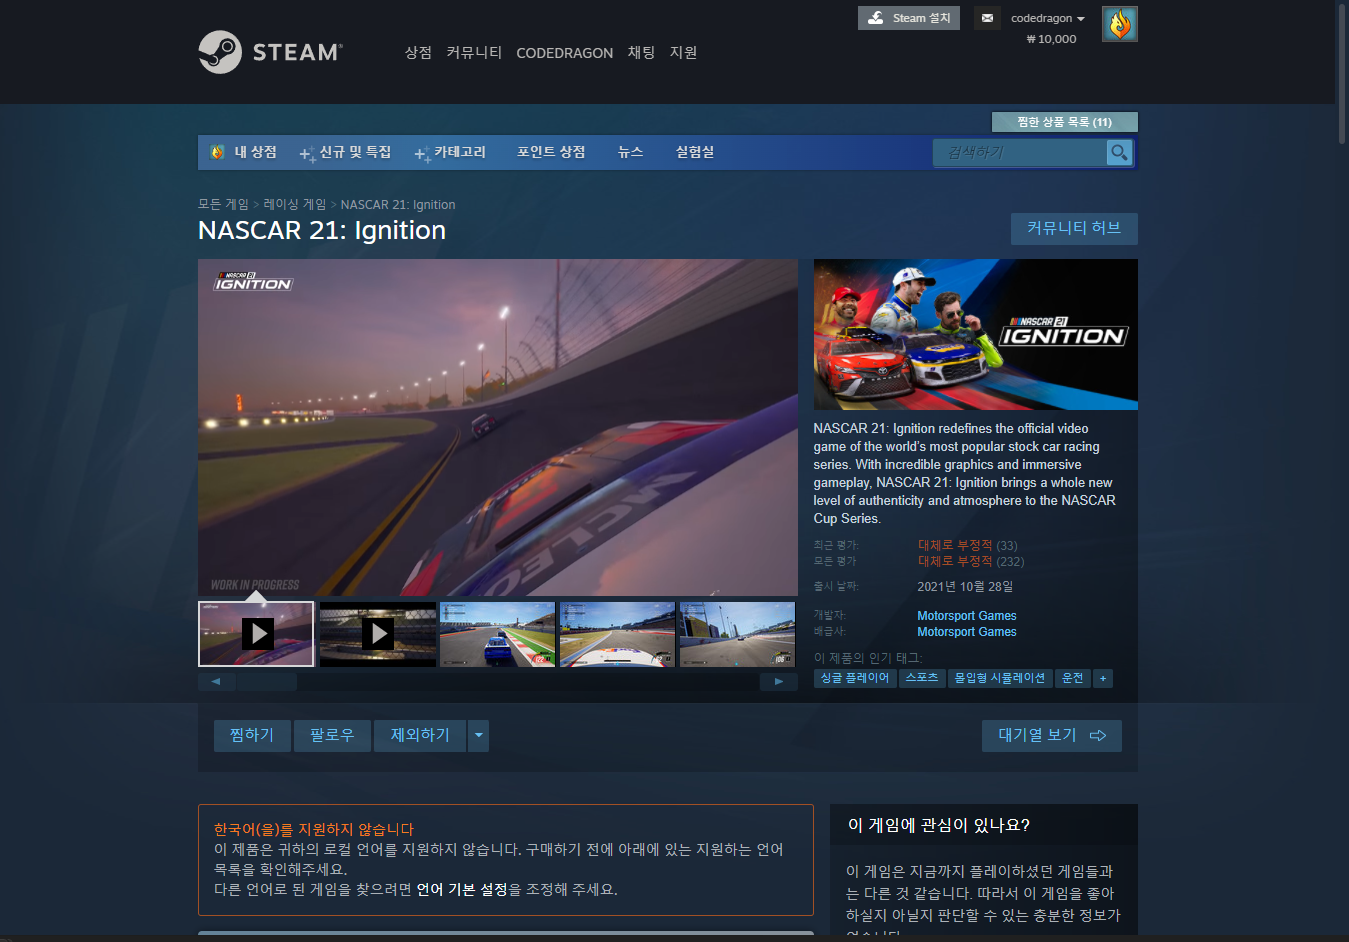Open the flame profile avatar

click(x=1119, y=24)
